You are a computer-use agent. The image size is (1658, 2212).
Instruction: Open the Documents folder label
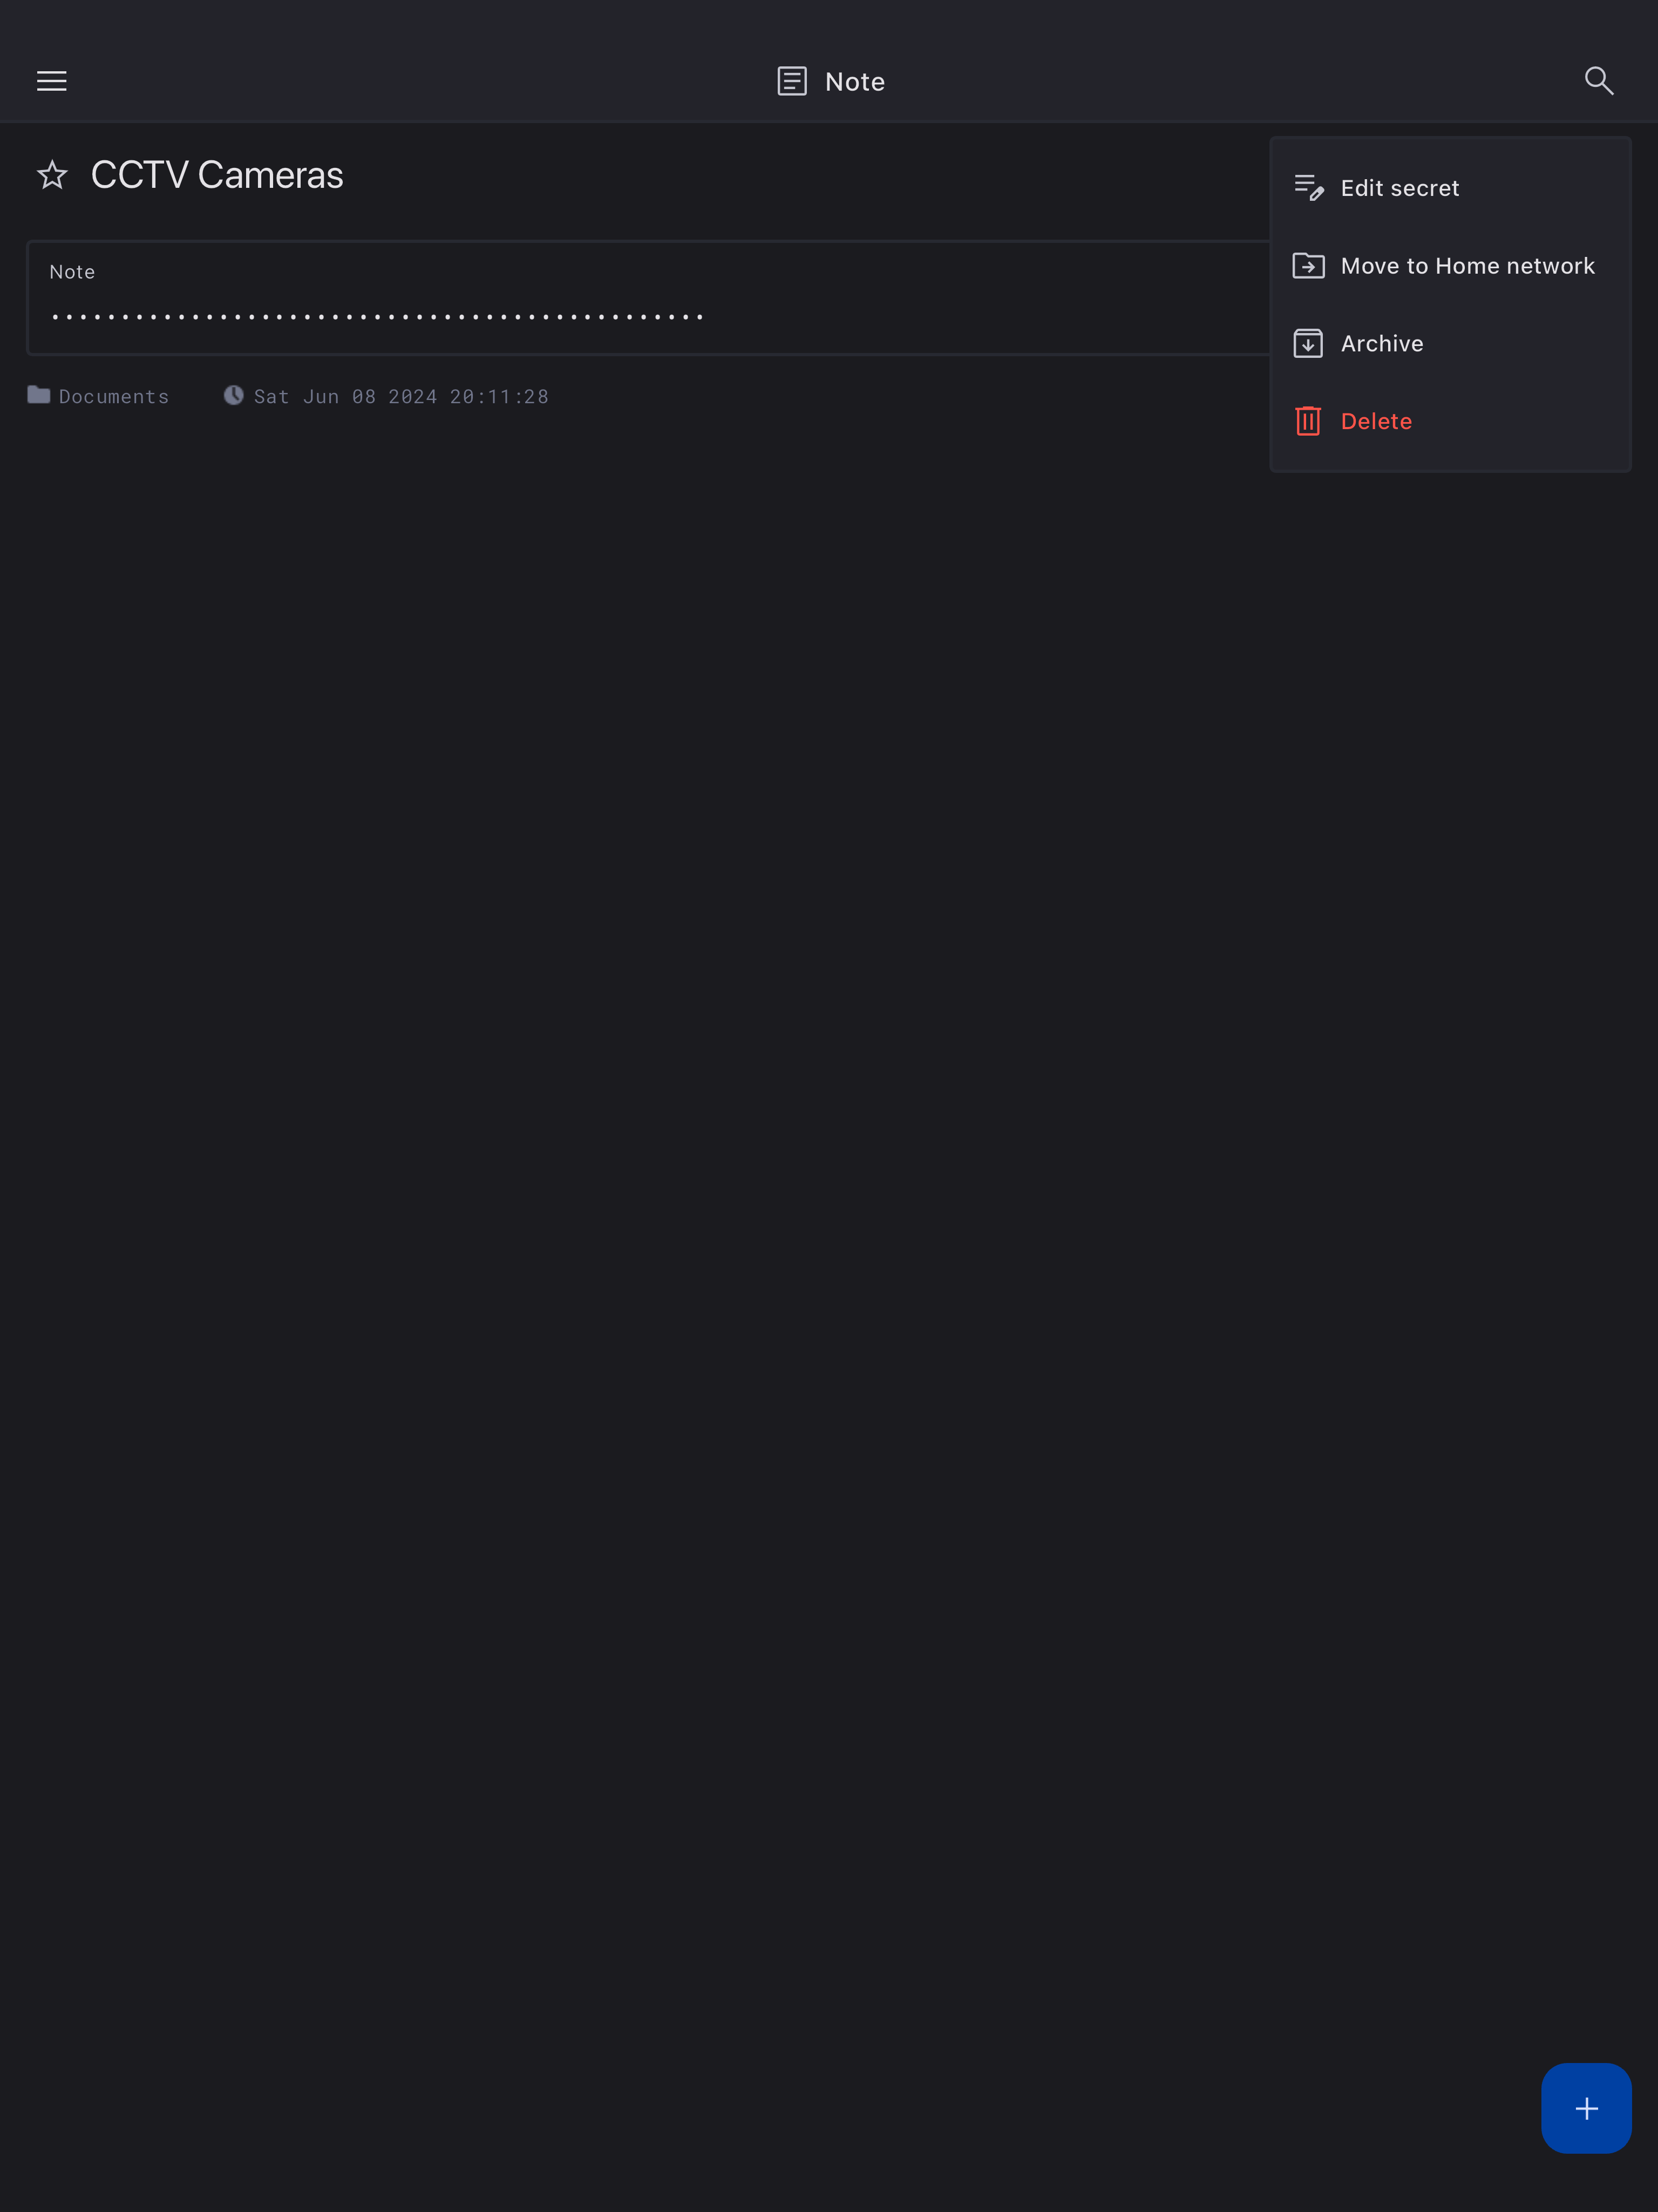[x=114, y=397]
